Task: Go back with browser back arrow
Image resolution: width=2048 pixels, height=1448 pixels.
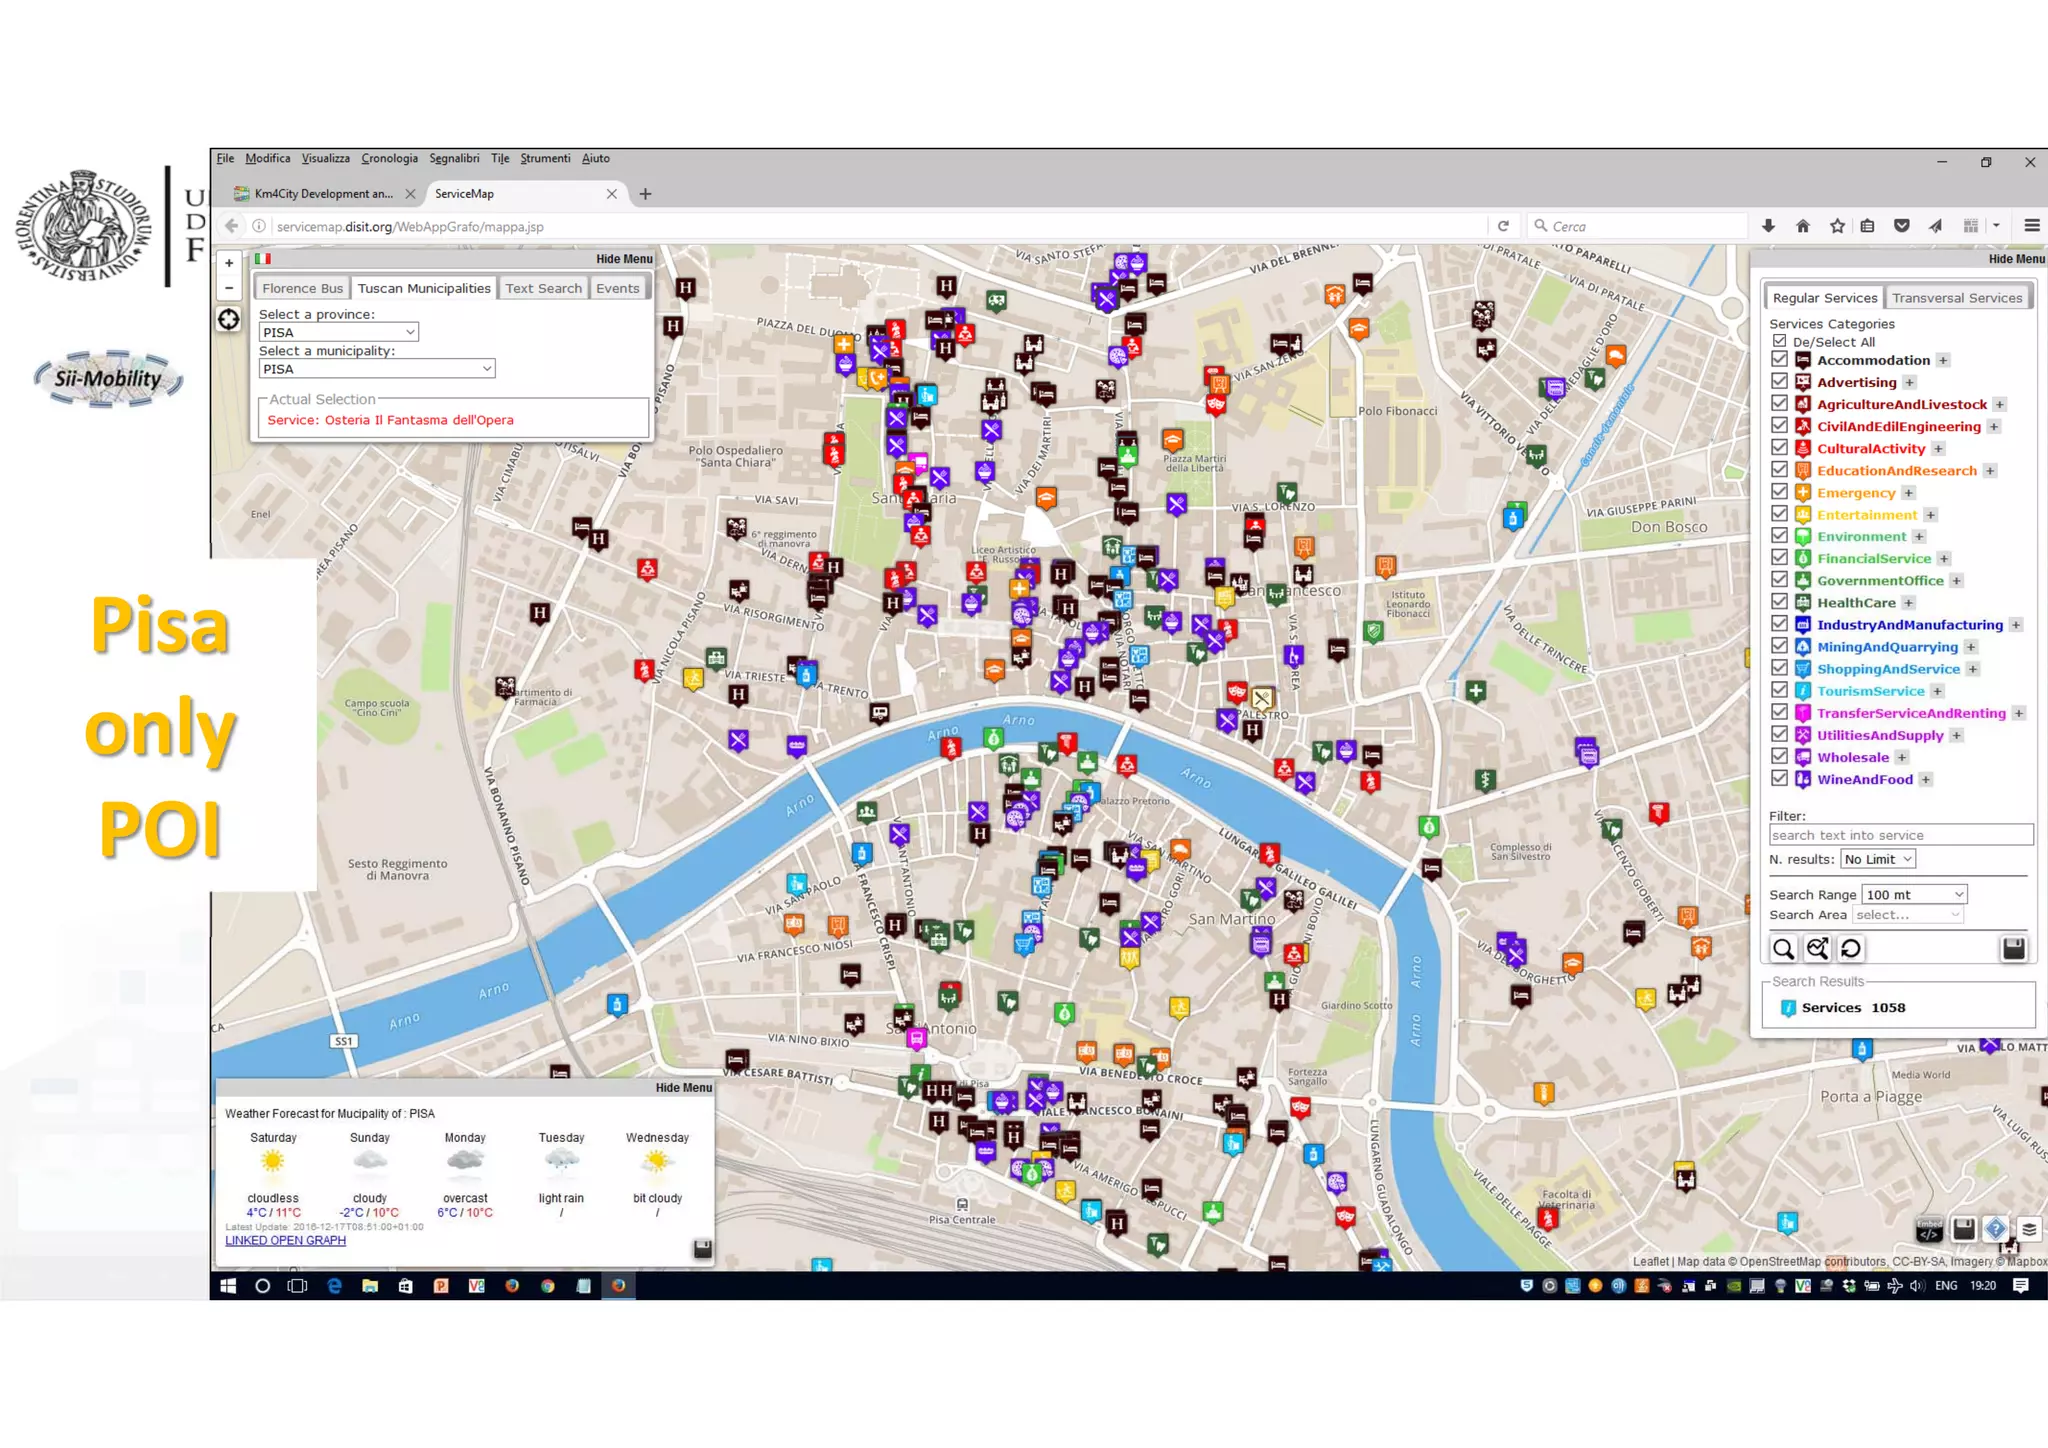Action: tap(231, 226)
